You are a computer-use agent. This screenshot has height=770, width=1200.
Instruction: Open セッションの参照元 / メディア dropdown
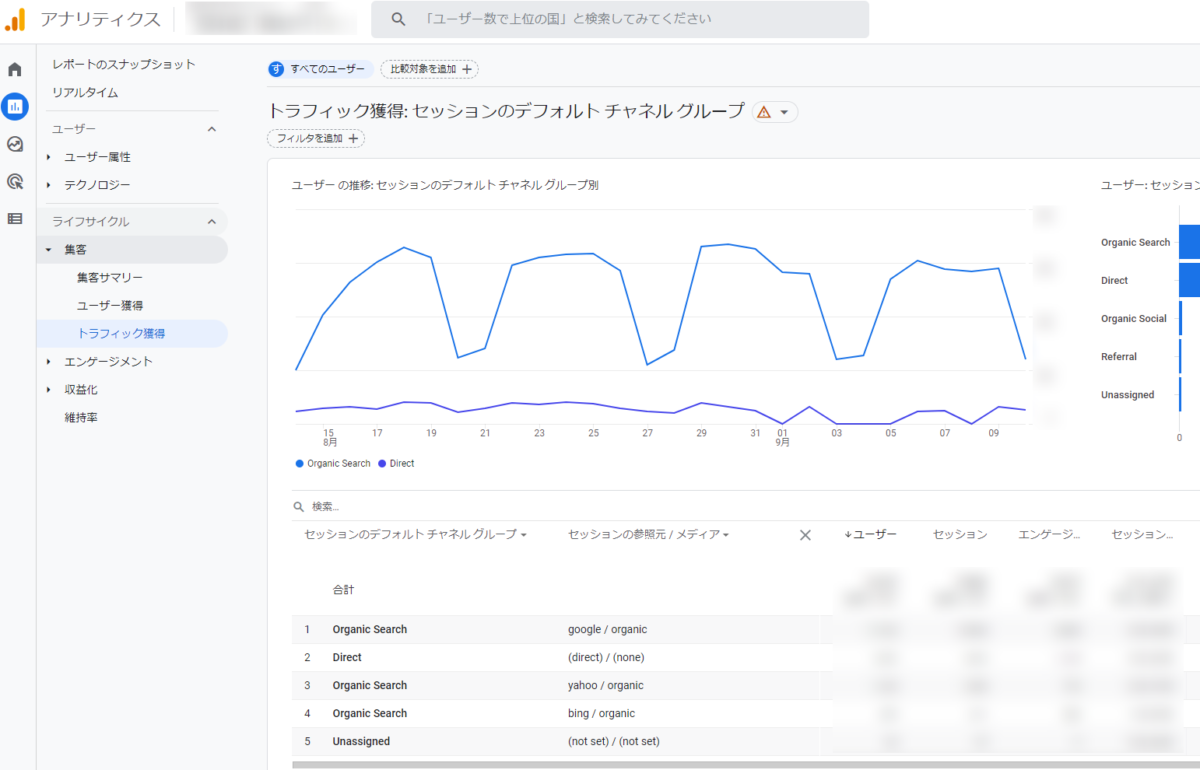648,535
